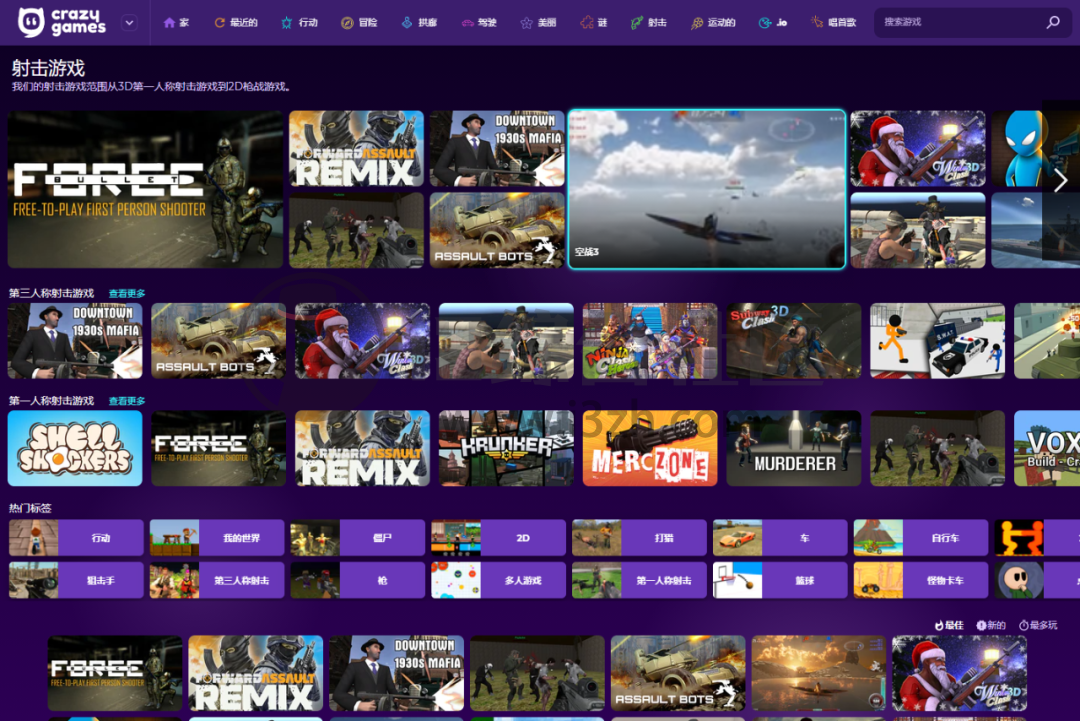Select the 多人游戏 multiplayer tag
Image resolution: width=1080 pixels, height=721 pixels.
pos(499,581)
